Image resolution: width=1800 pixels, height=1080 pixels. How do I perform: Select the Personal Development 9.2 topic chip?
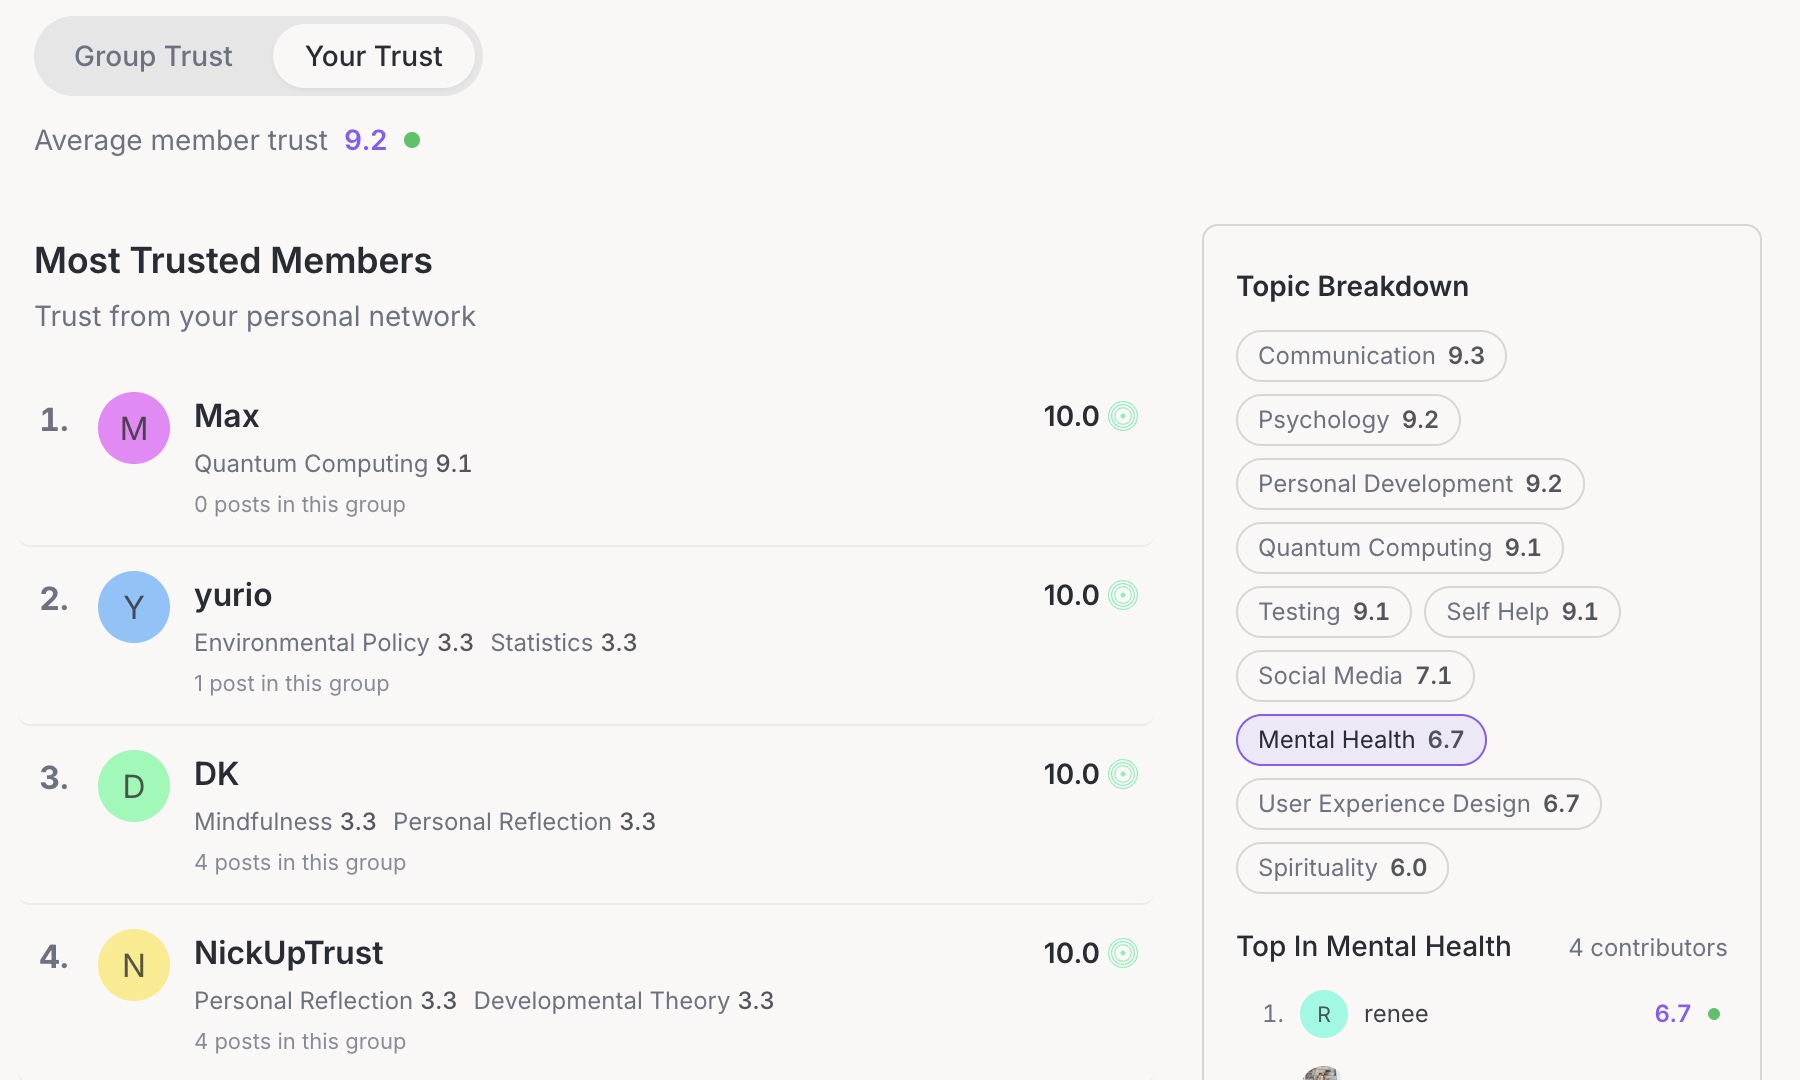[x=1410, y=484]
